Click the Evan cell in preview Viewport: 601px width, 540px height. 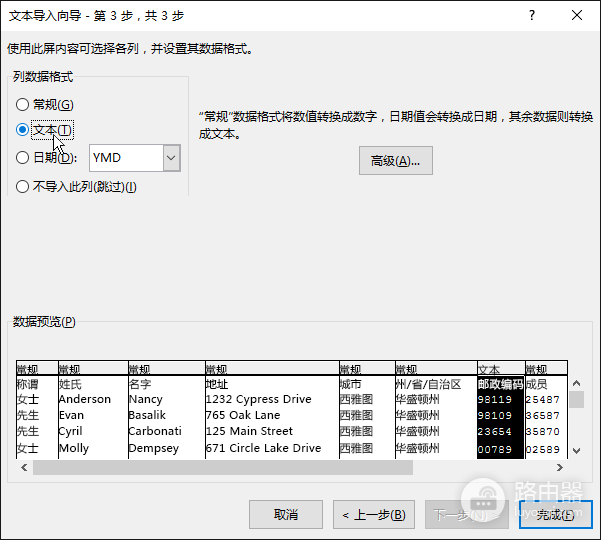(71, 415)
